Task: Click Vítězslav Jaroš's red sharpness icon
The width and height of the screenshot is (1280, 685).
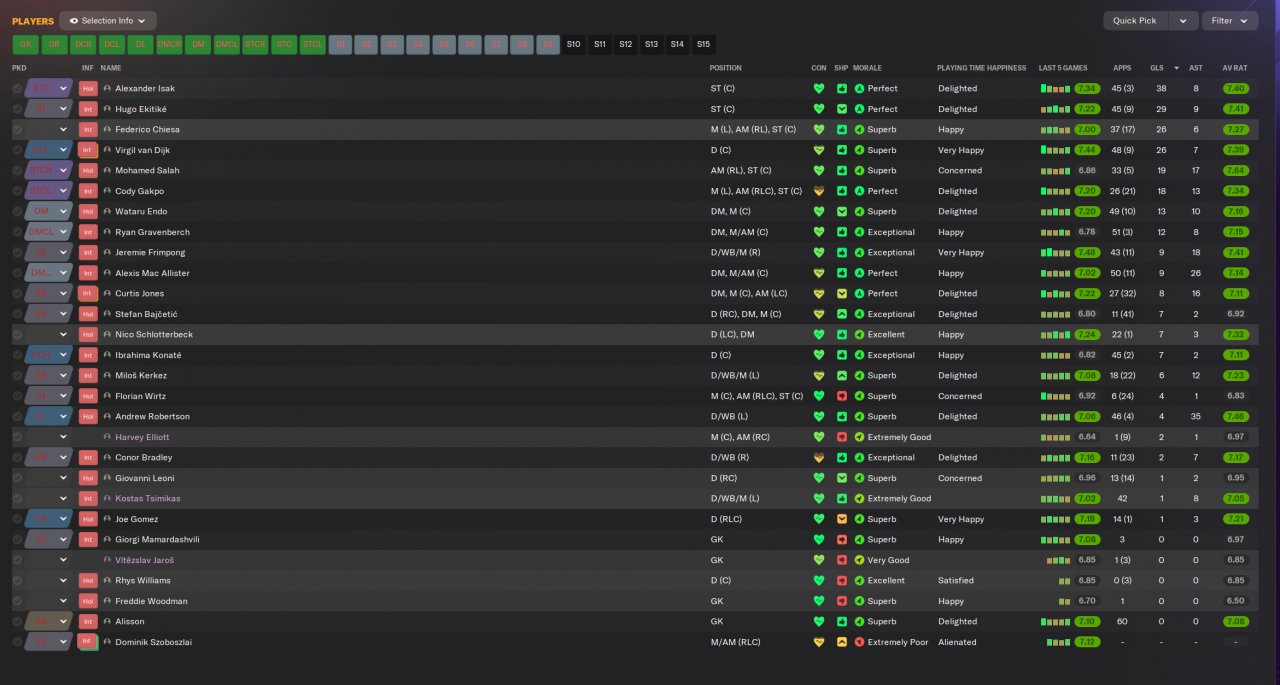Action: click(x=842, y=560)
